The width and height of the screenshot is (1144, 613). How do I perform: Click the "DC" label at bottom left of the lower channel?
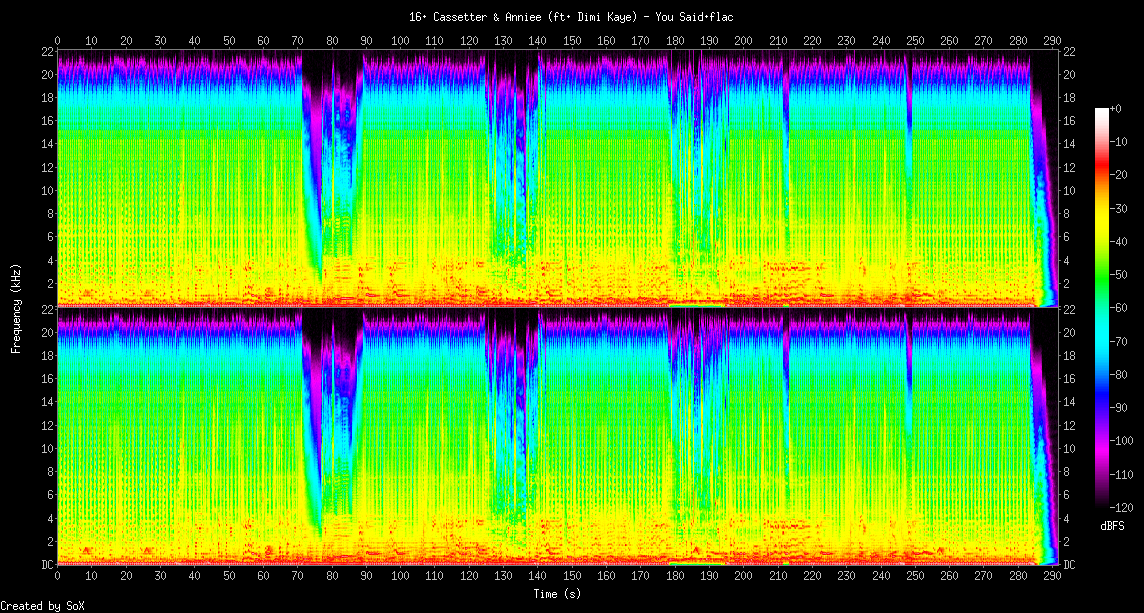47,565
